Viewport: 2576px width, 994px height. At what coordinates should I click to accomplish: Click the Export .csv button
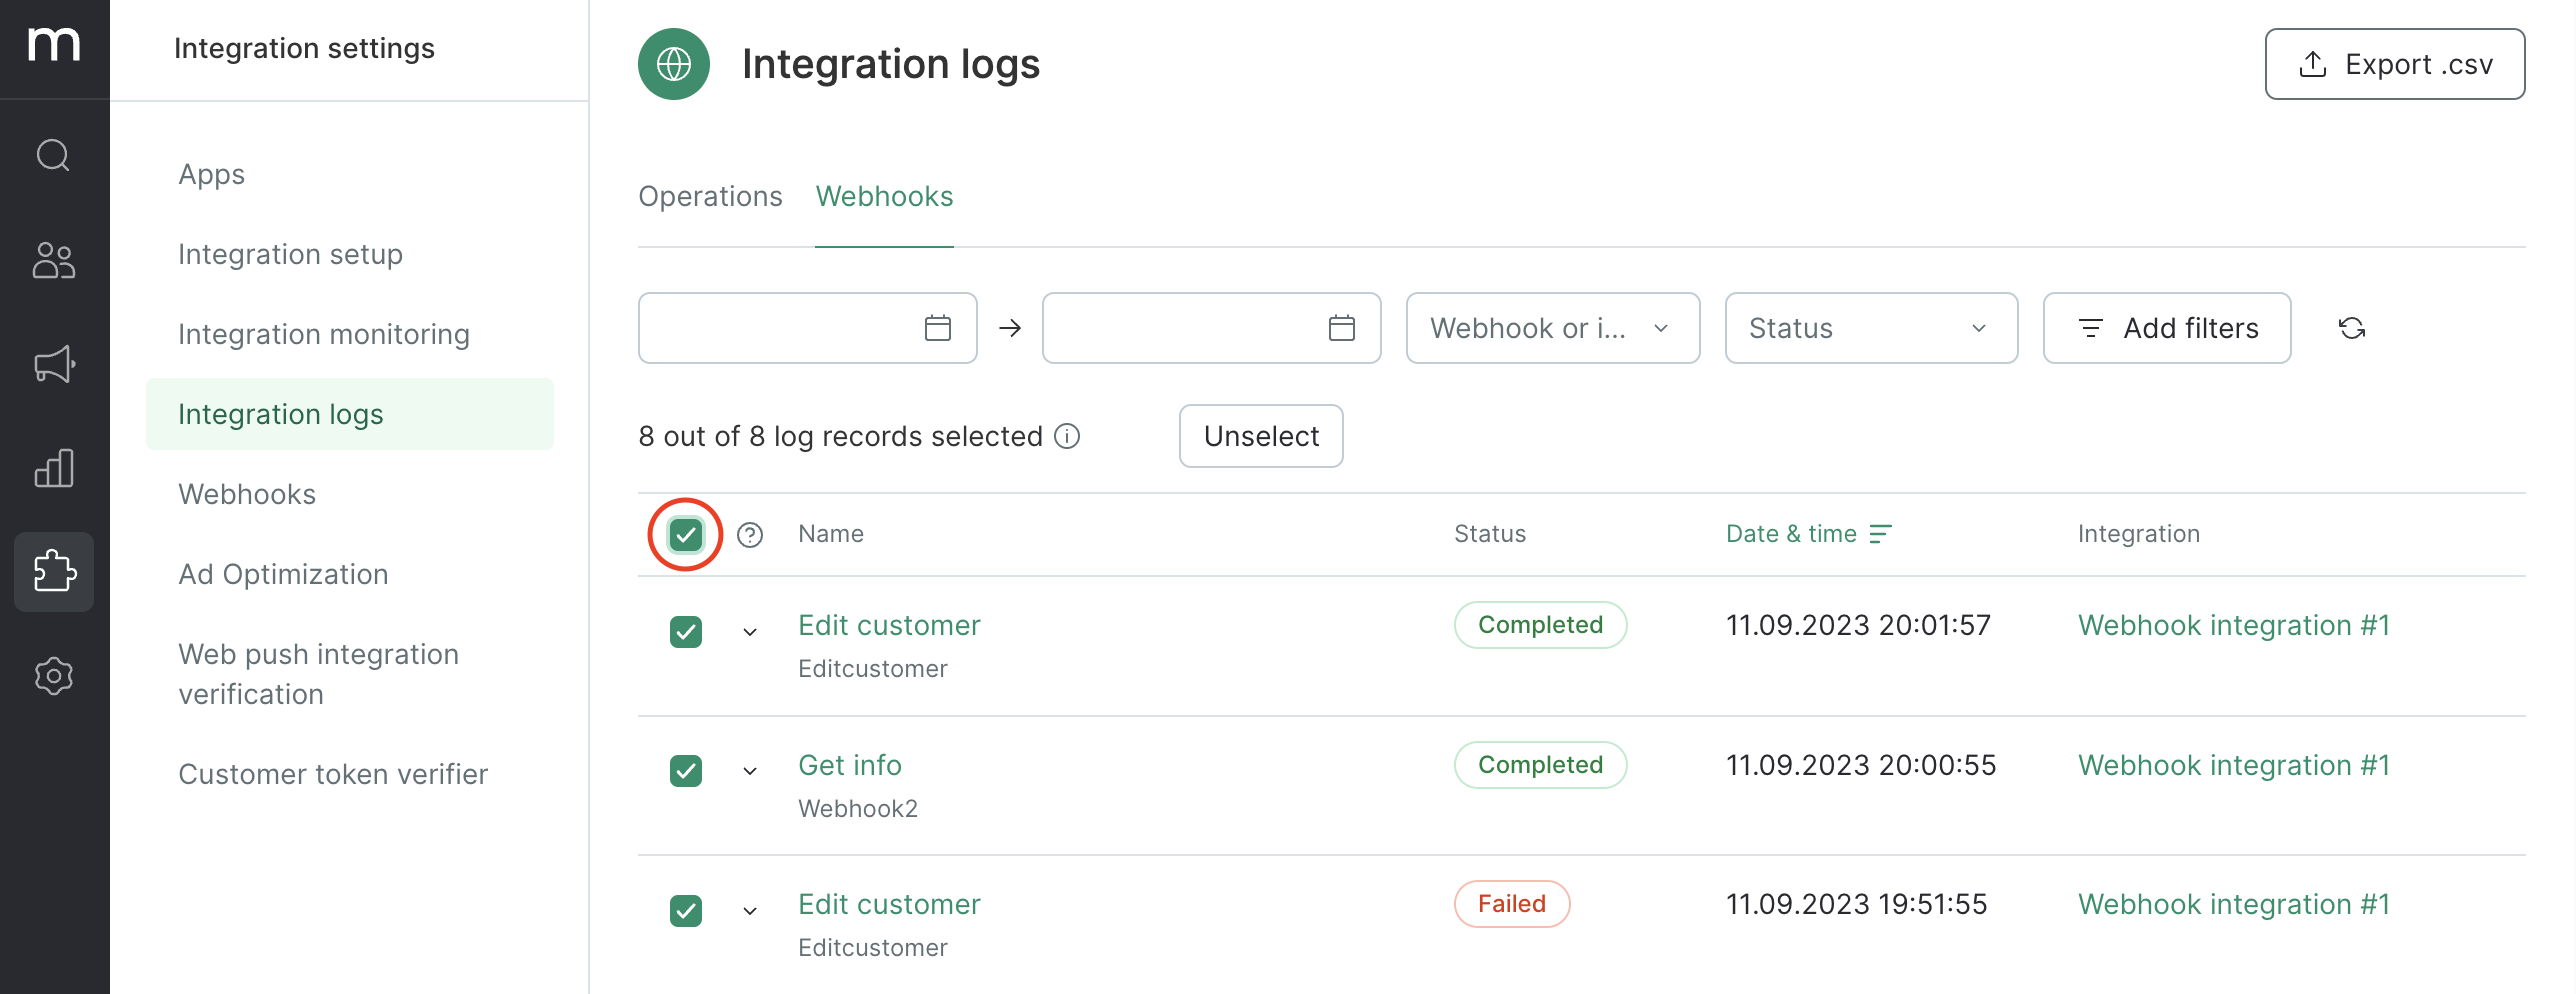click(x=2394, y=64)
